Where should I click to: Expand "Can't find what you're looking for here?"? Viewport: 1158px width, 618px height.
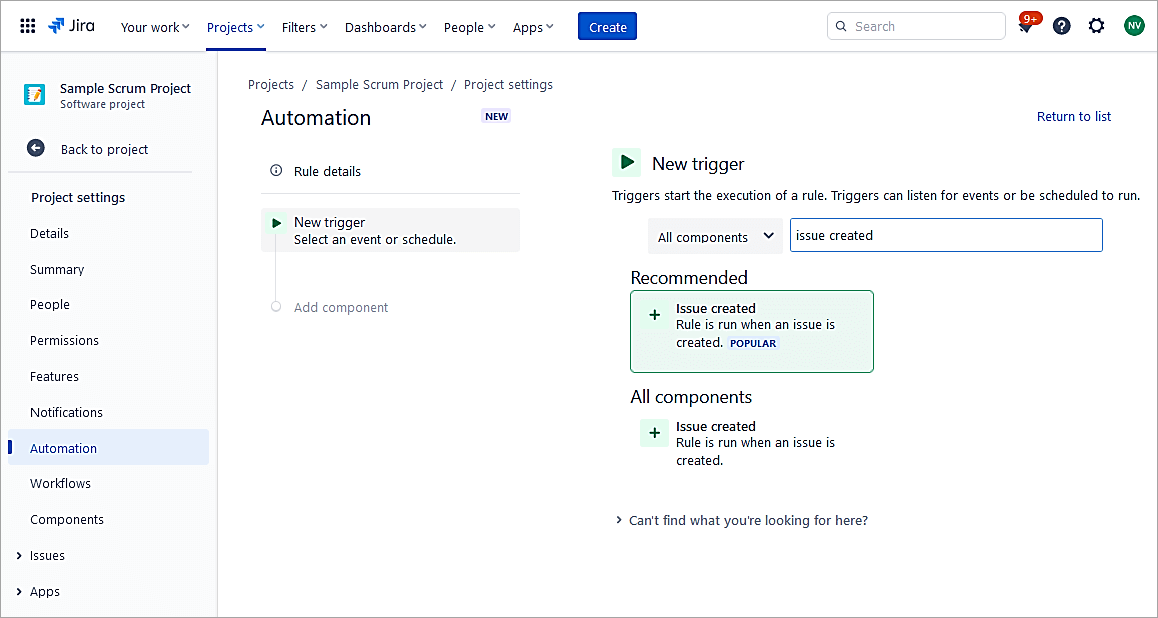[x=741, y=521]
